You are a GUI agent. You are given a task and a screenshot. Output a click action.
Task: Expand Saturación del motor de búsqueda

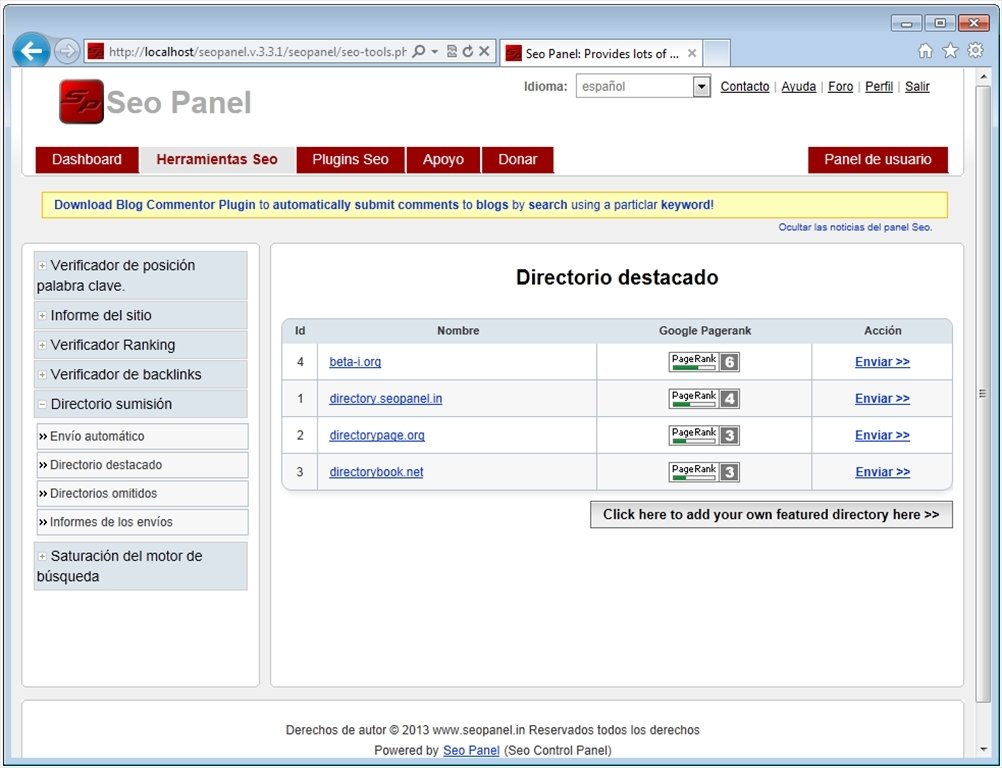click(x=141, y=566)
